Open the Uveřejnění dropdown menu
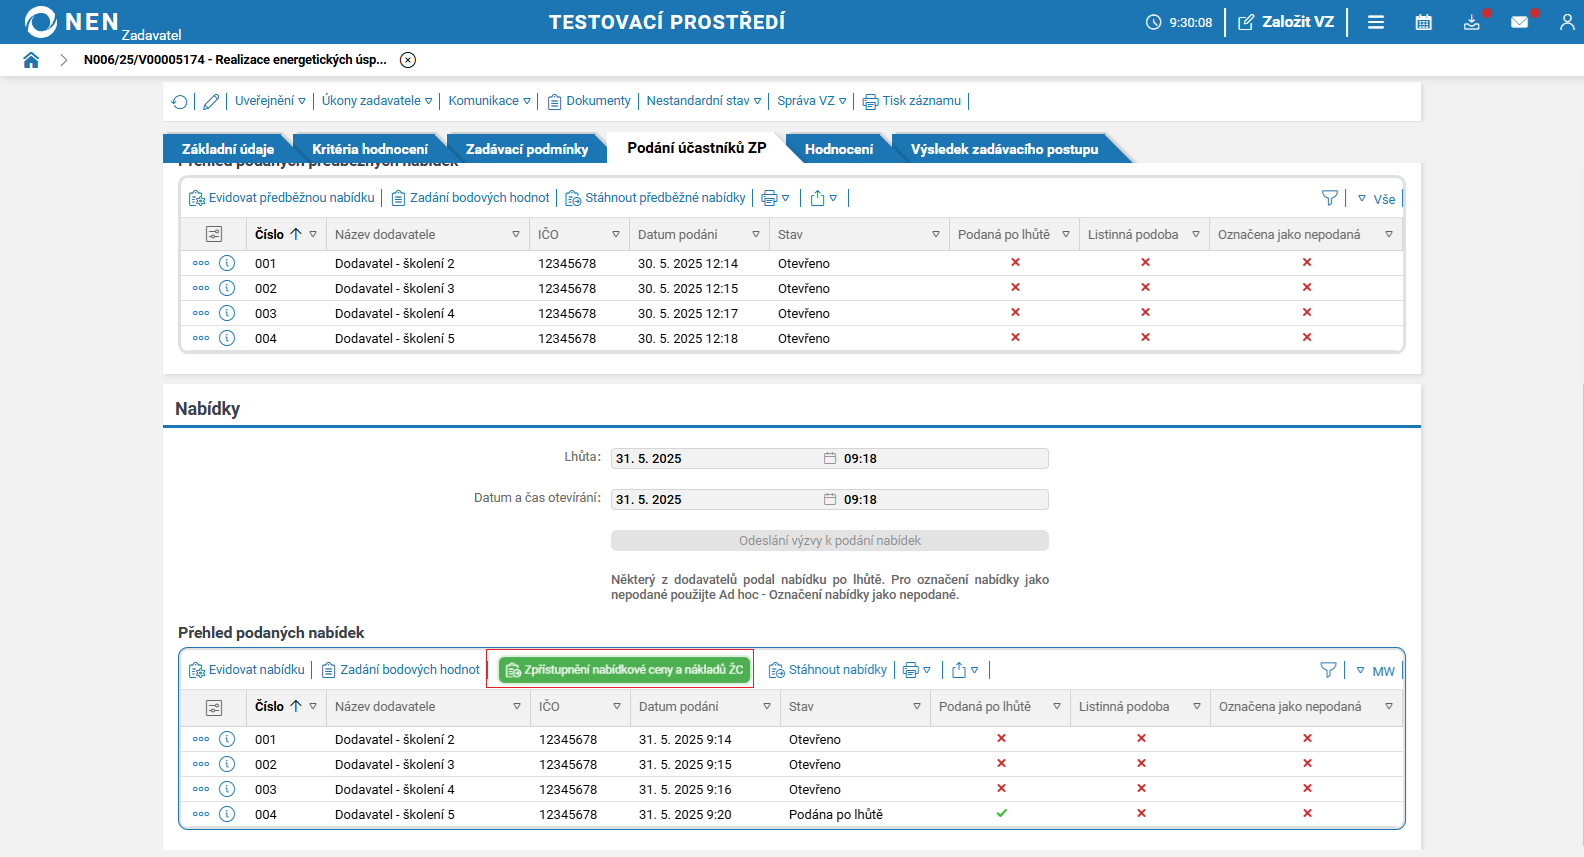This screenshot has width=1584, height=857. 270,101
